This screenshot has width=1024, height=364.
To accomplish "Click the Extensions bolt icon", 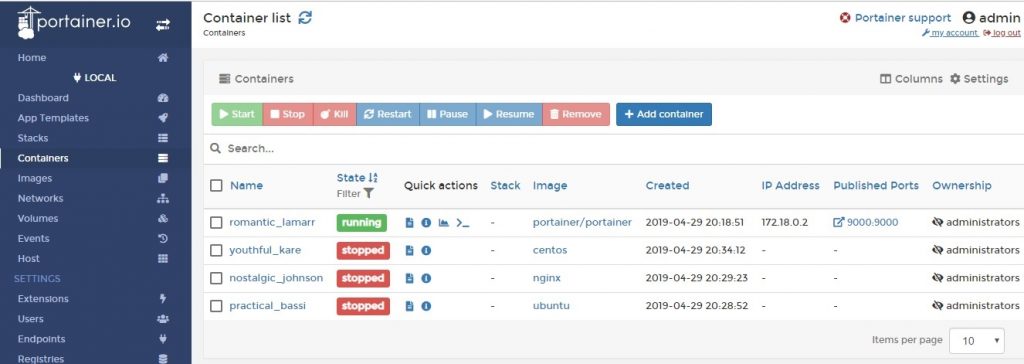I will click(163, 299).
